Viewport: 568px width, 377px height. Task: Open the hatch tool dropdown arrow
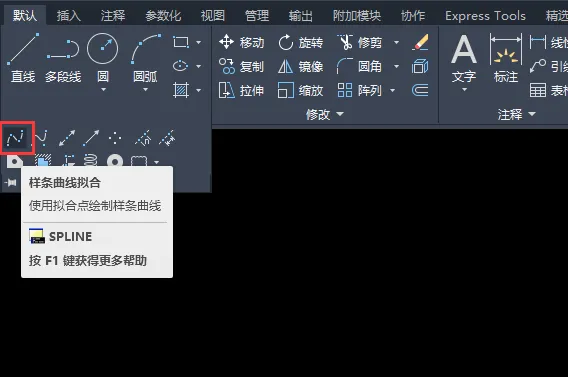point(199,90)
